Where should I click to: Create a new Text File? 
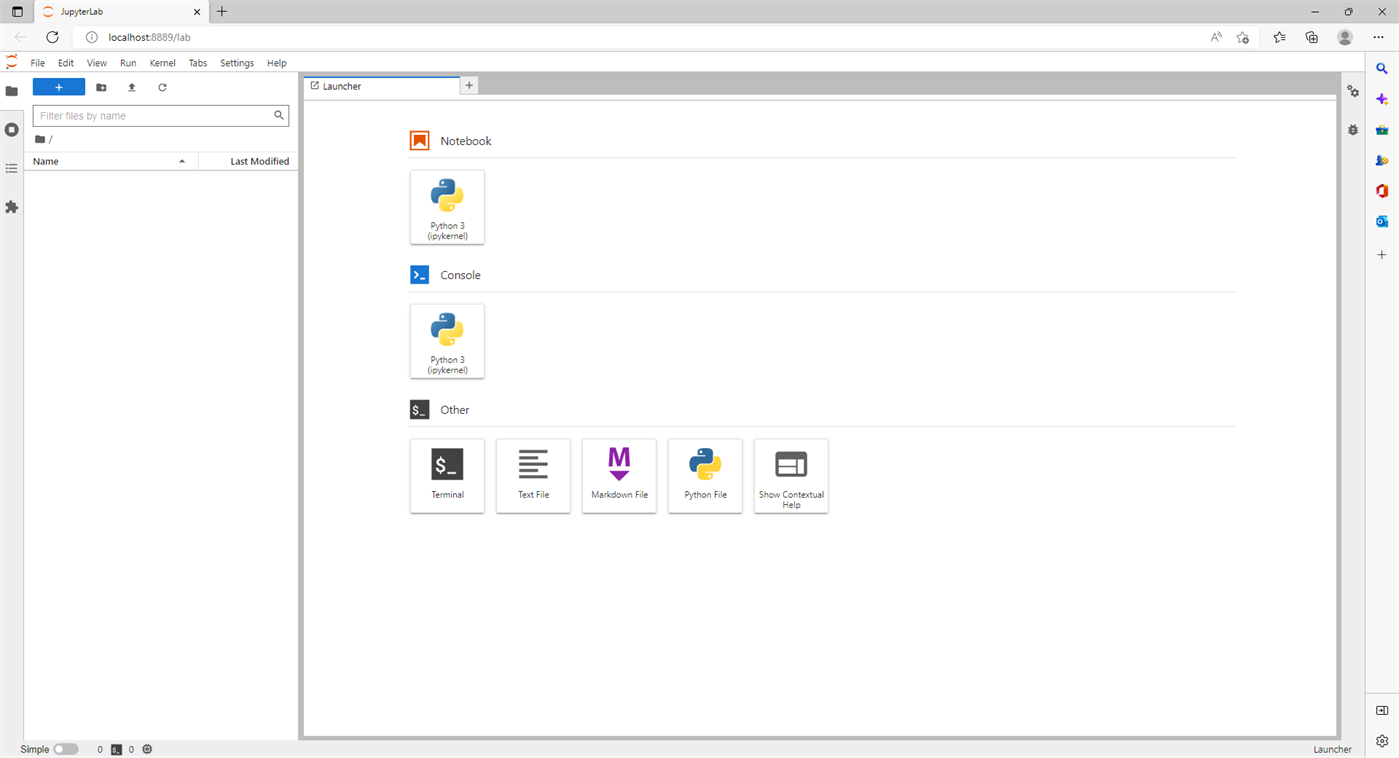click(x=533, y=476)
